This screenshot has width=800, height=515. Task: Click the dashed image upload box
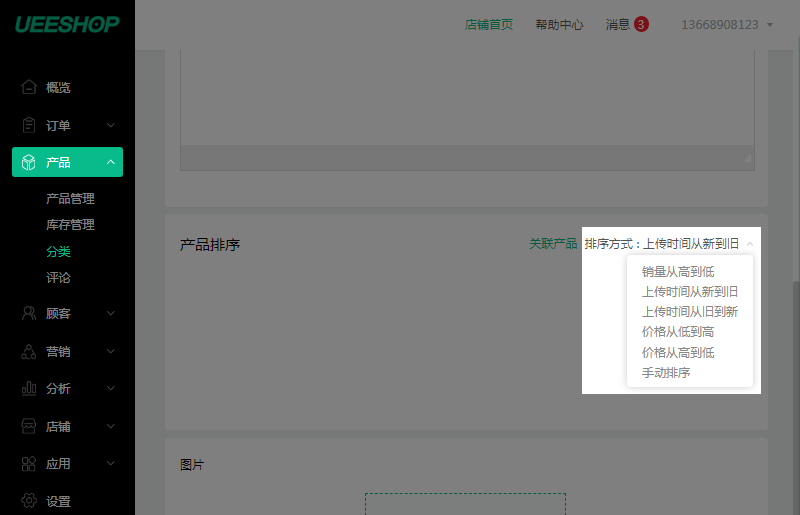tap(465, 504)
